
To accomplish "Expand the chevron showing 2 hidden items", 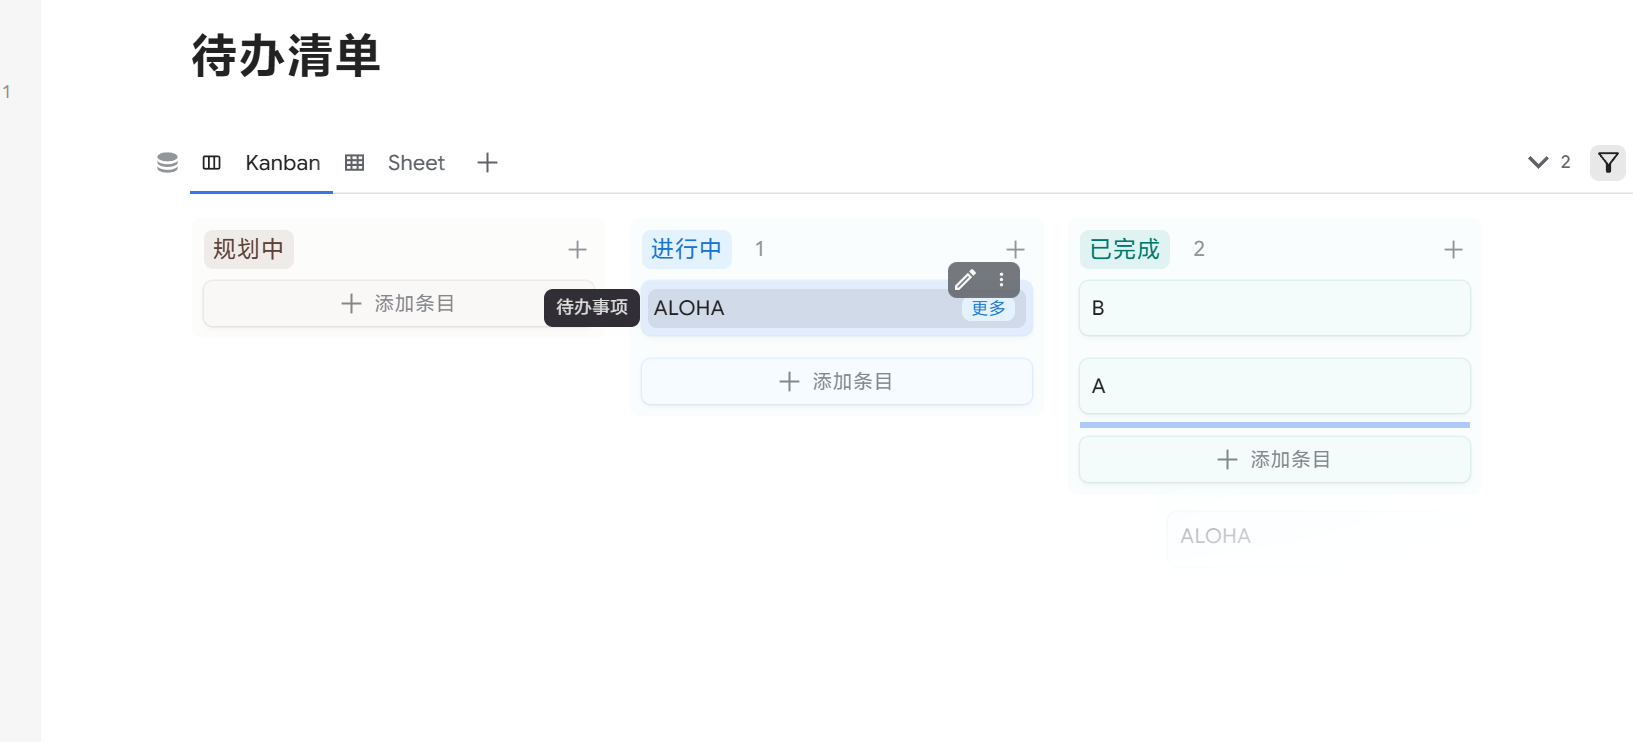I will coord(1538,163).
